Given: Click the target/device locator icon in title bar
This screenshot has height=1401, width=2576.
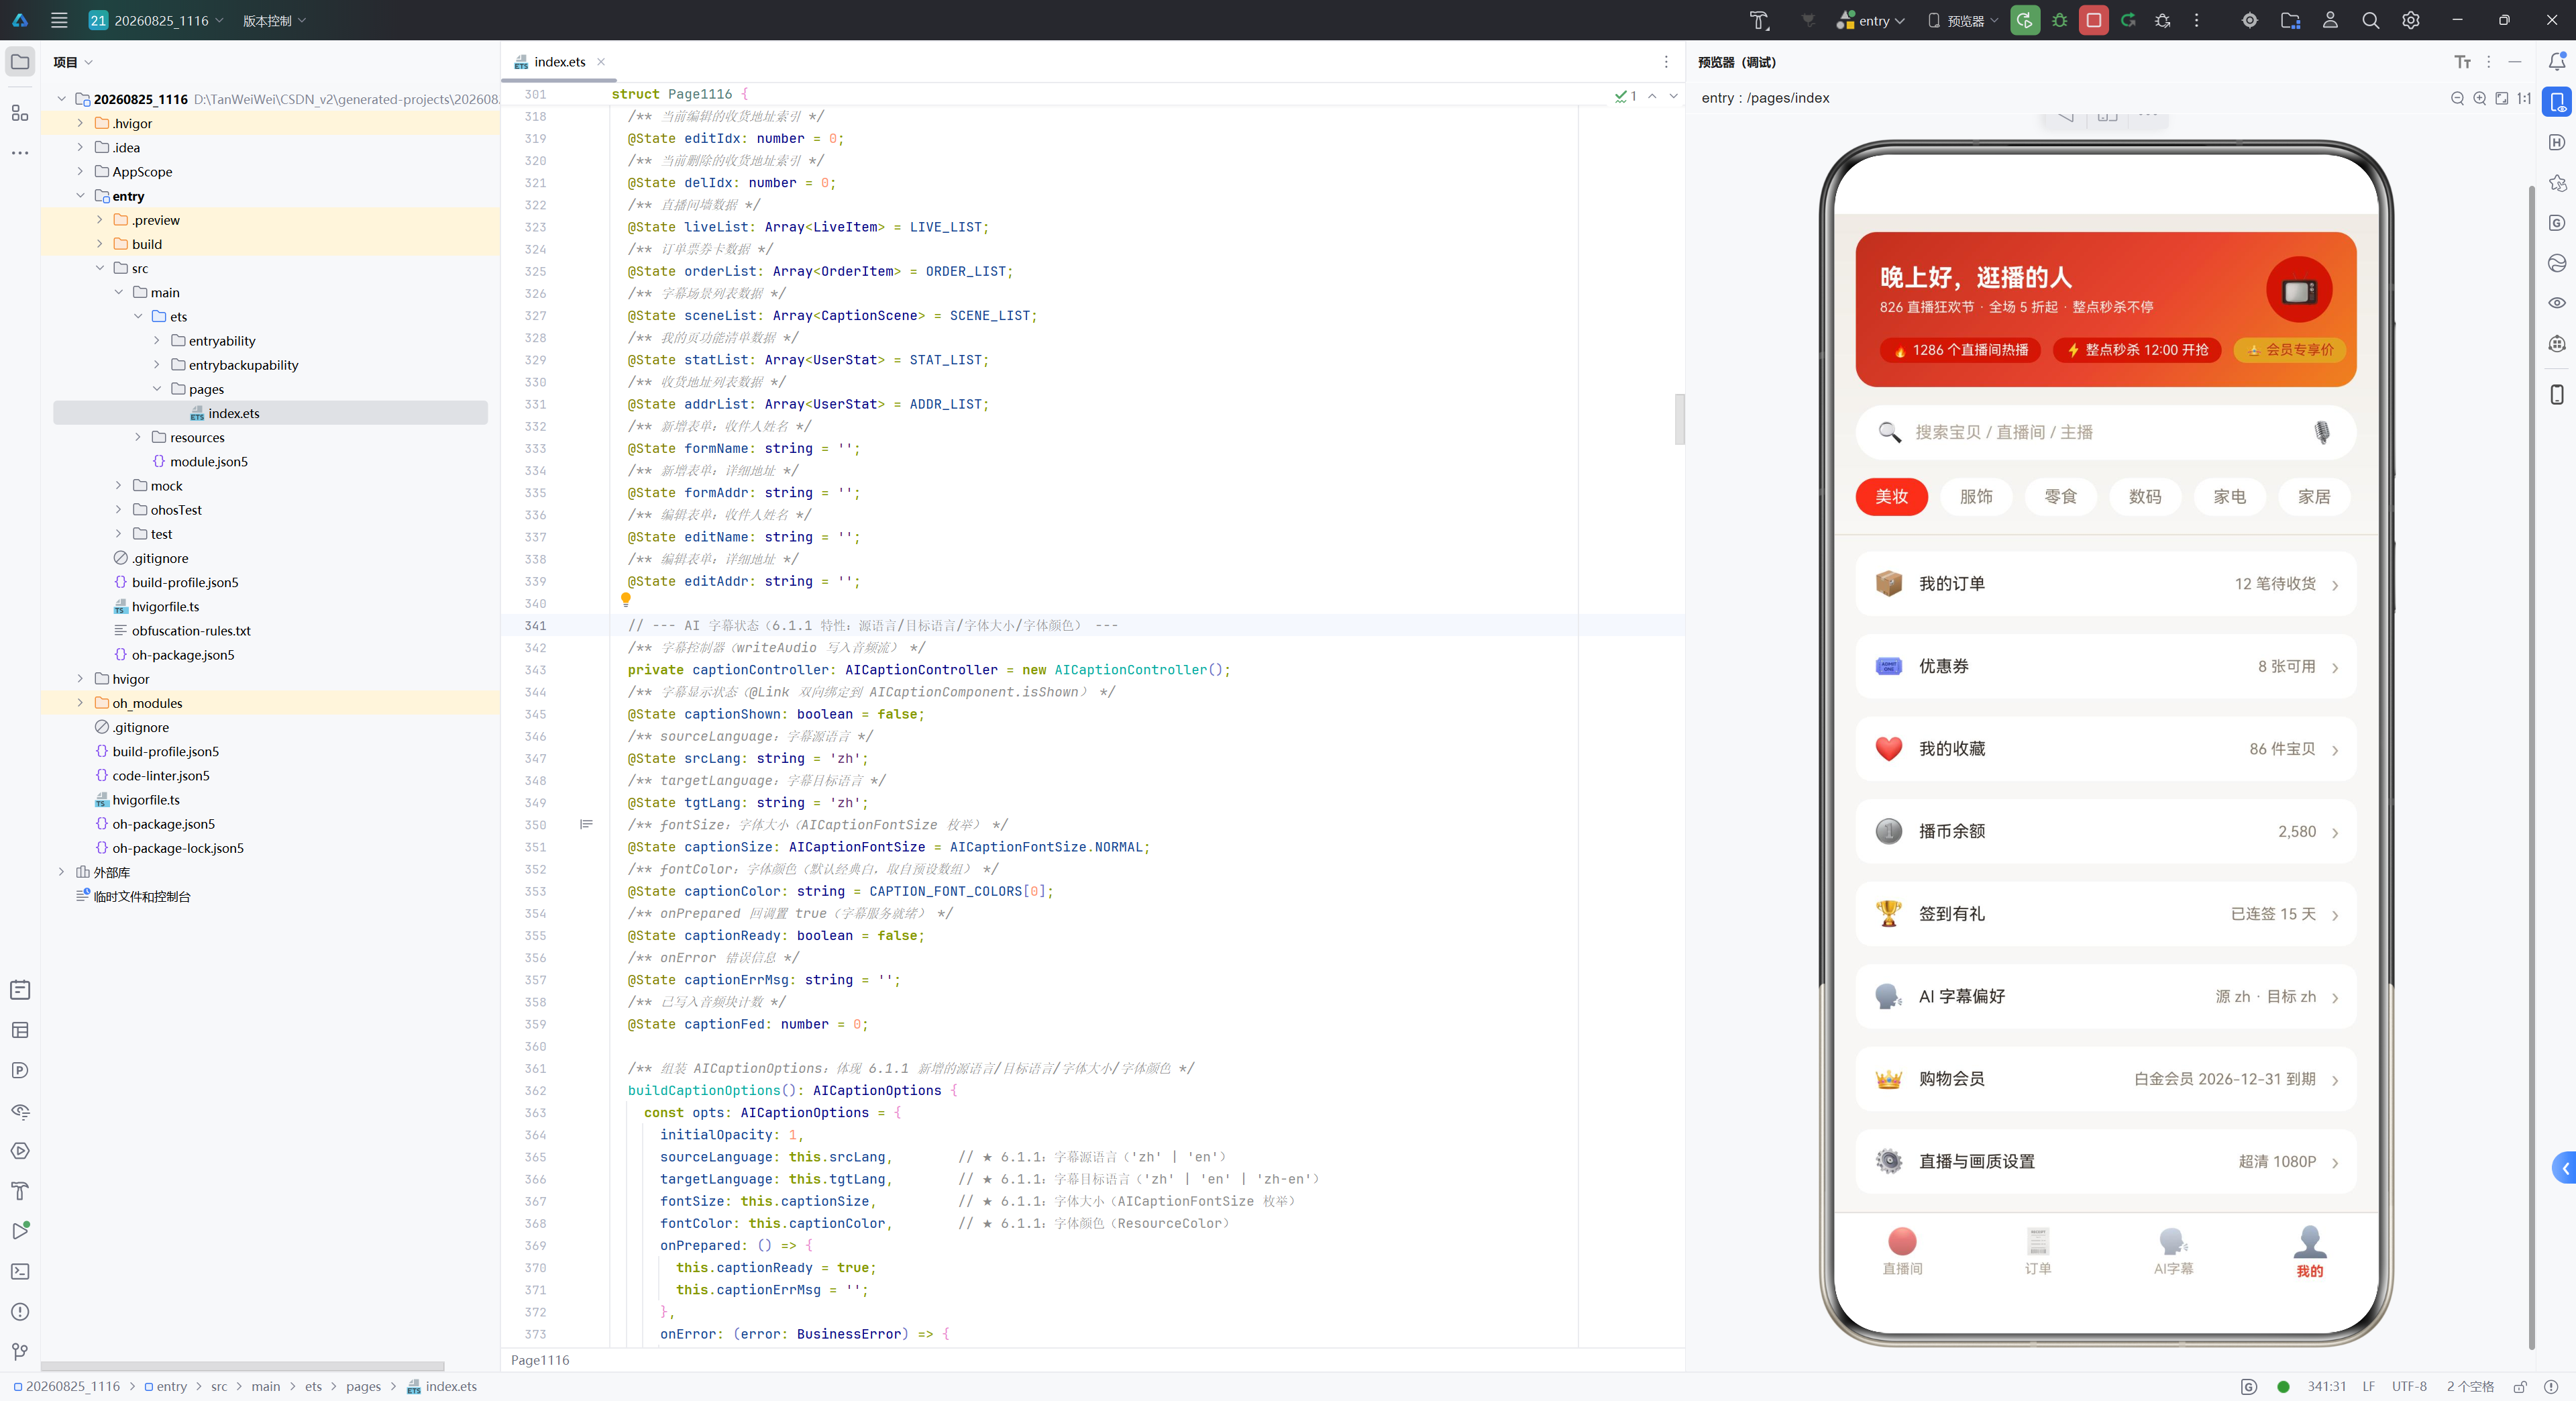Looking at the screenshot, I should (2250, 20).
